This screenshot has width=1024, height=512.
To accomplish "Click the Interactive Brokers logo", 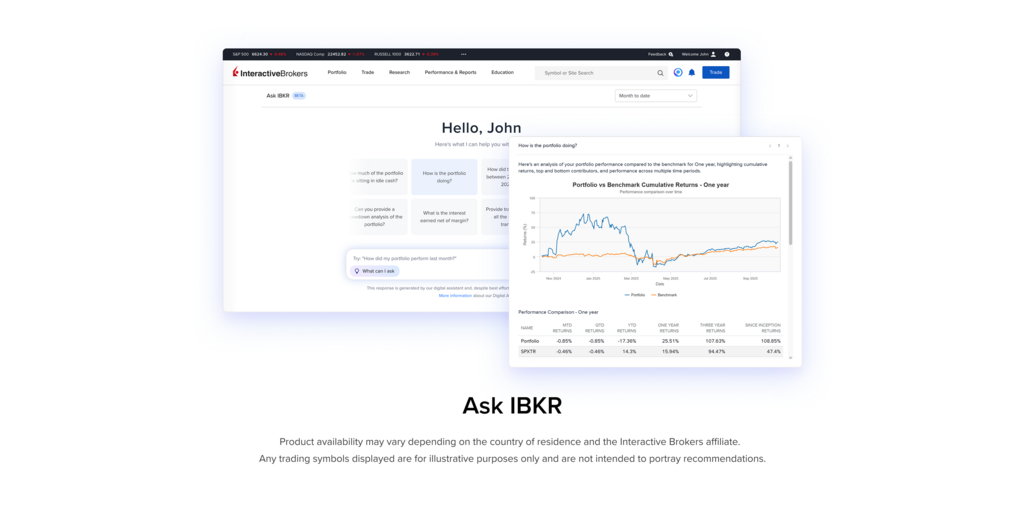I will tap(269, 72).
